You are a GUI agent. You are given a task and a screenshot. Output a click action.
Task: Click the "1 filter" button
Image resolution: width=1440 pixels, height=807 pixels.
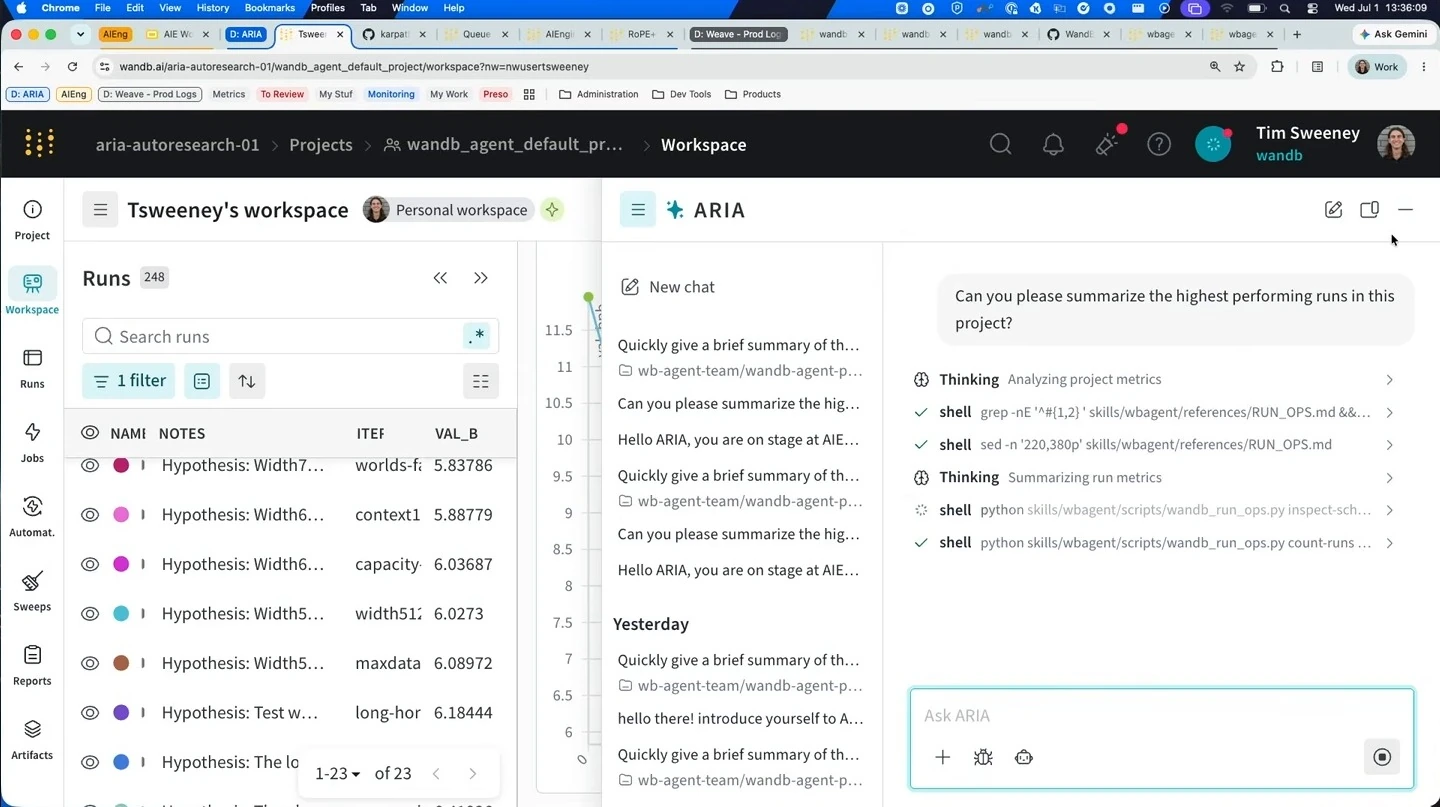129,381
